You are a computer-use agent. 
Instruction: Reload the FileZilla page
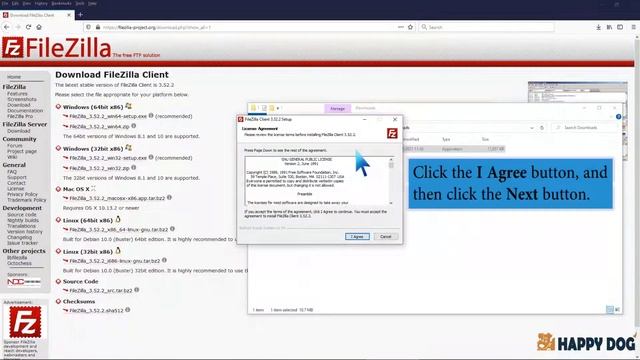(28, 27)
